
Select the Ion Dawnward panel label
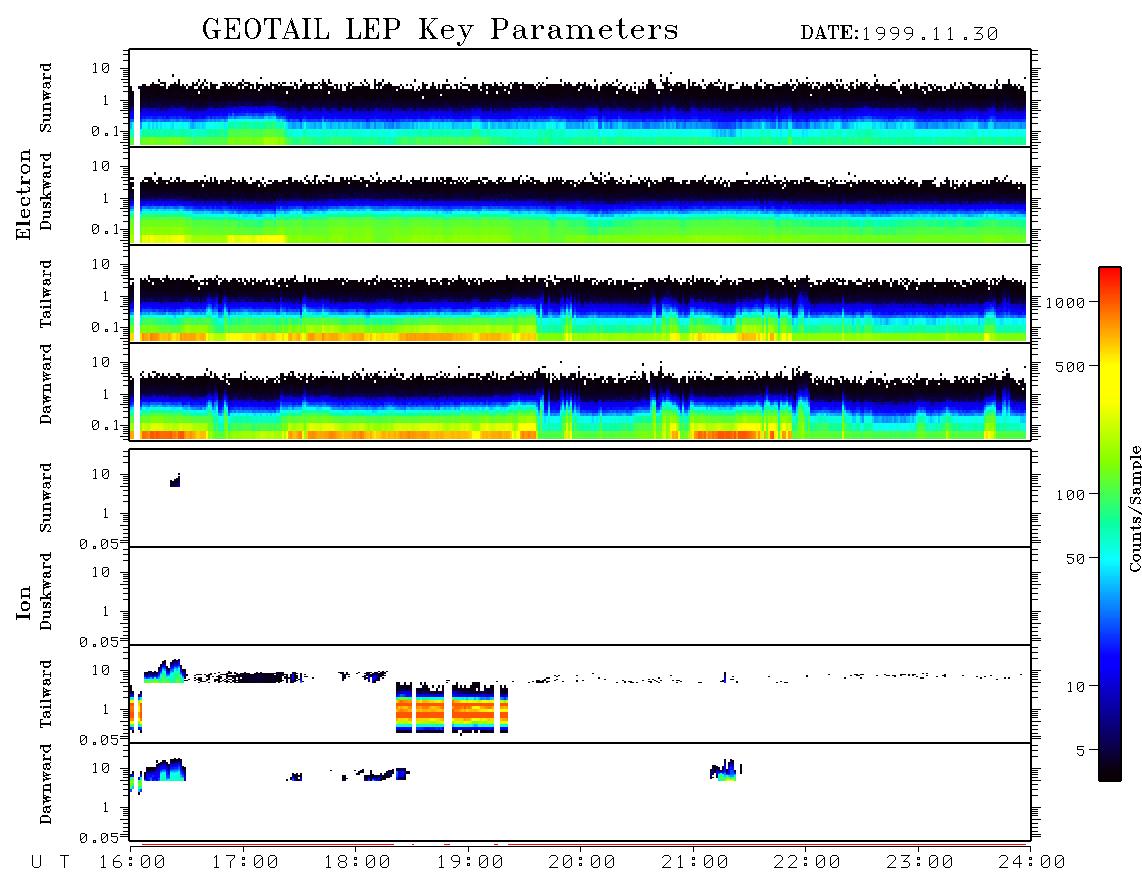[x=46, y=784]
